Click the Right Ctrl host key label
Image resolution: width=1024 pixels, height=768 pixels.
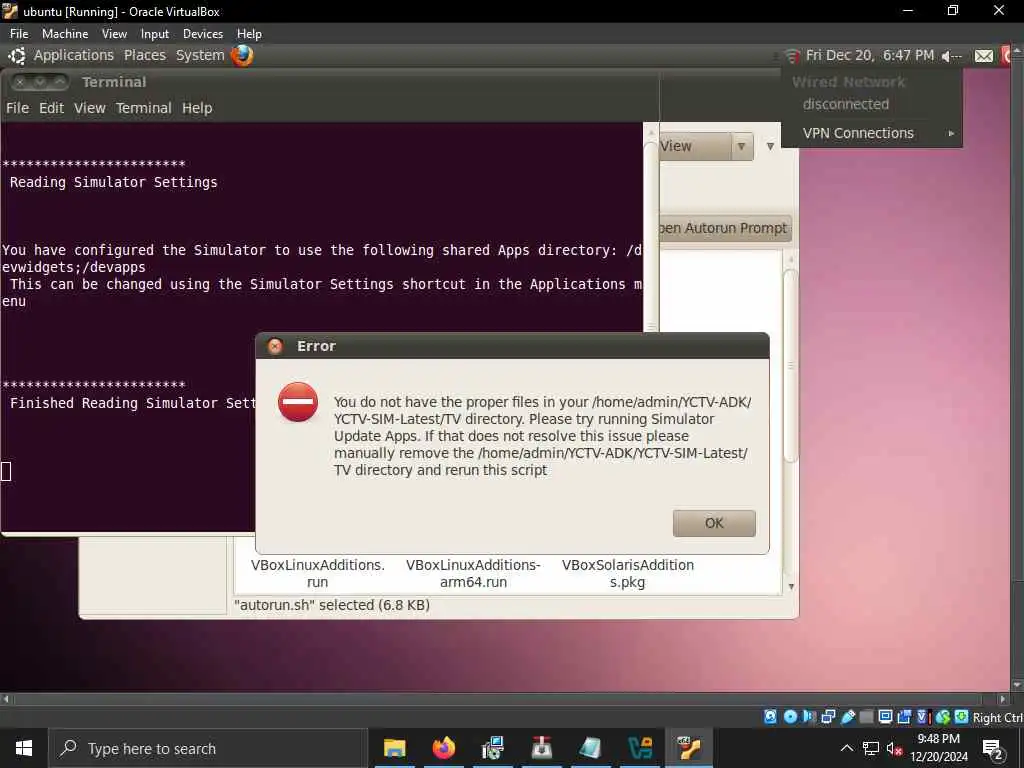click(x=997, y=718)
